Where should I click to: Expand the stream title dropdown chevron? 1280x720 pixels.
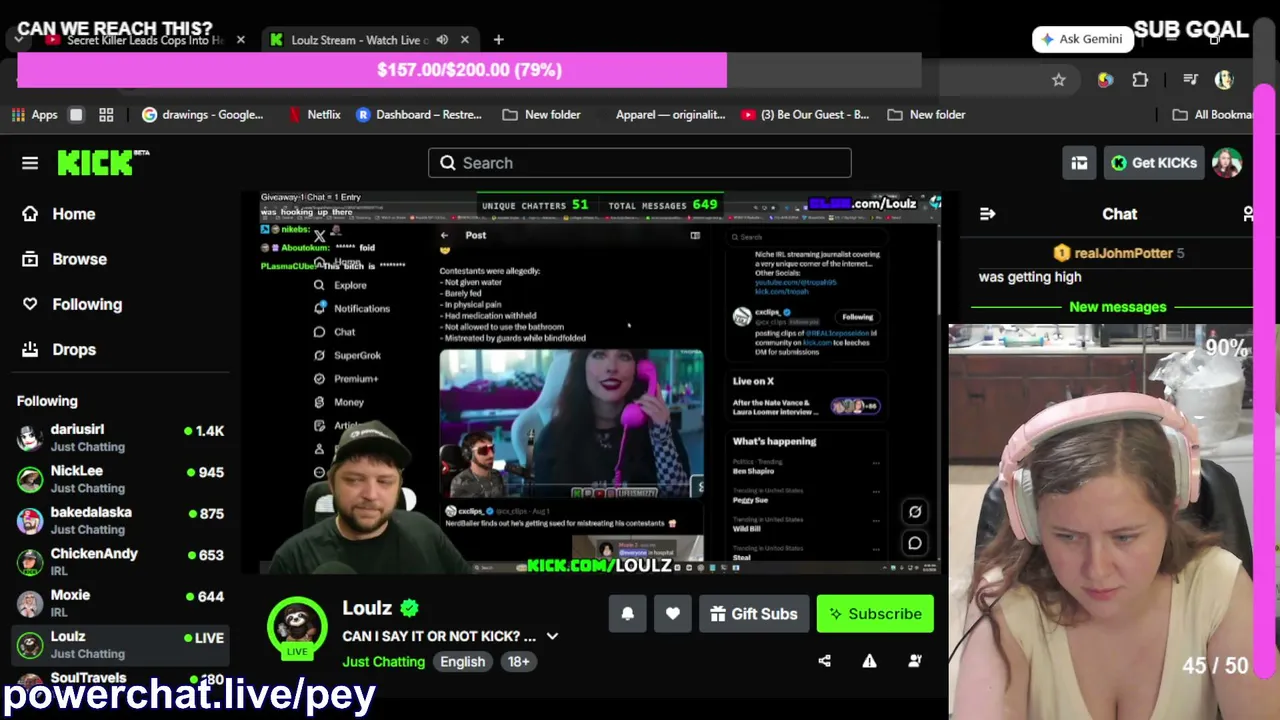pos(552,636)
